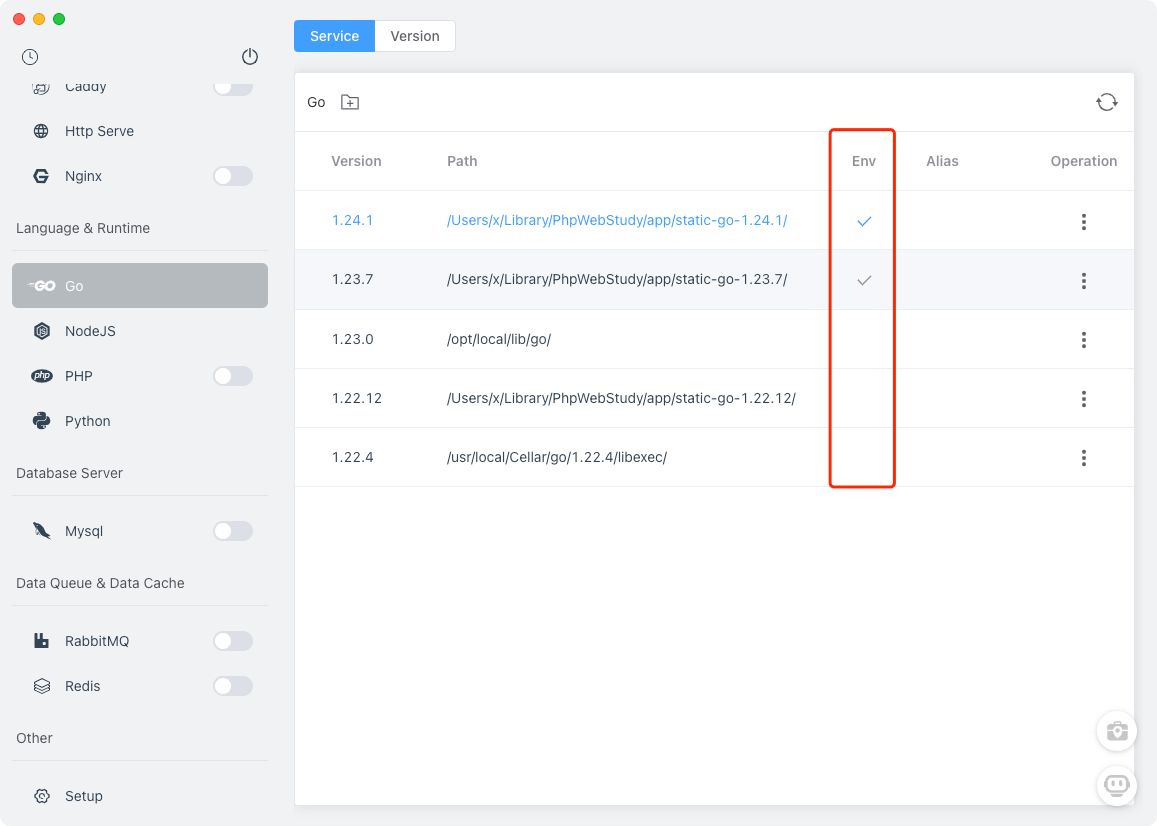This screenshot has height=826, width=1157.
Task: Click the Nginx logo icon
Action: [x=41, y=176]
